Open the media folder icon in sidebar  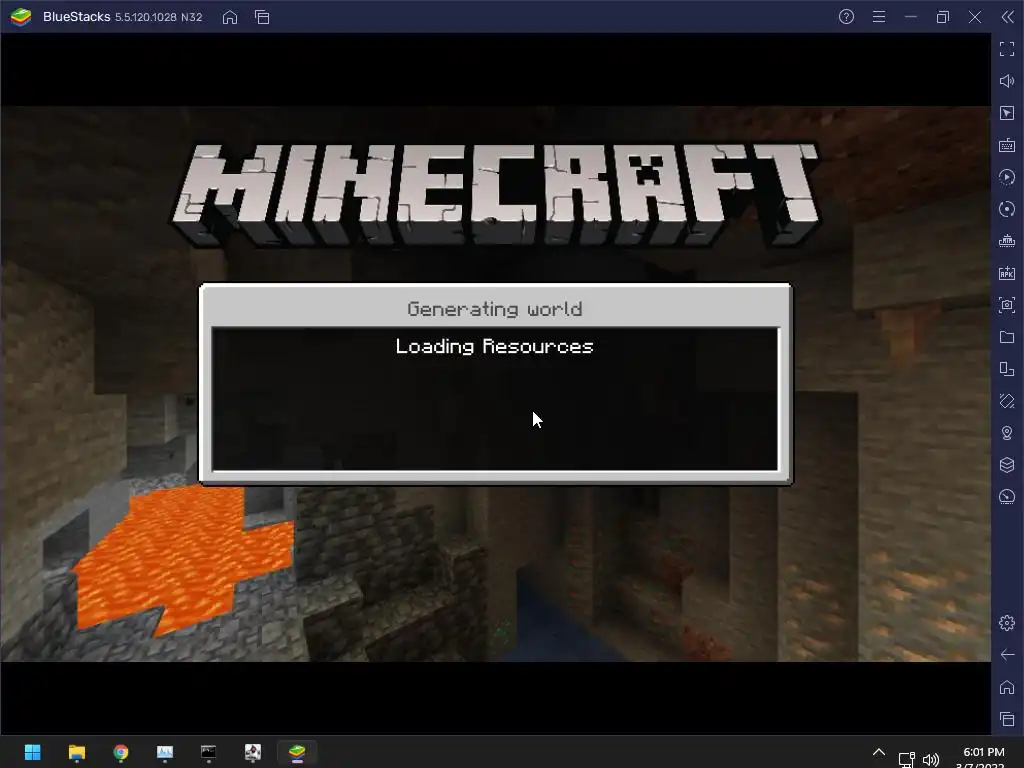(x=1007, y=337)
